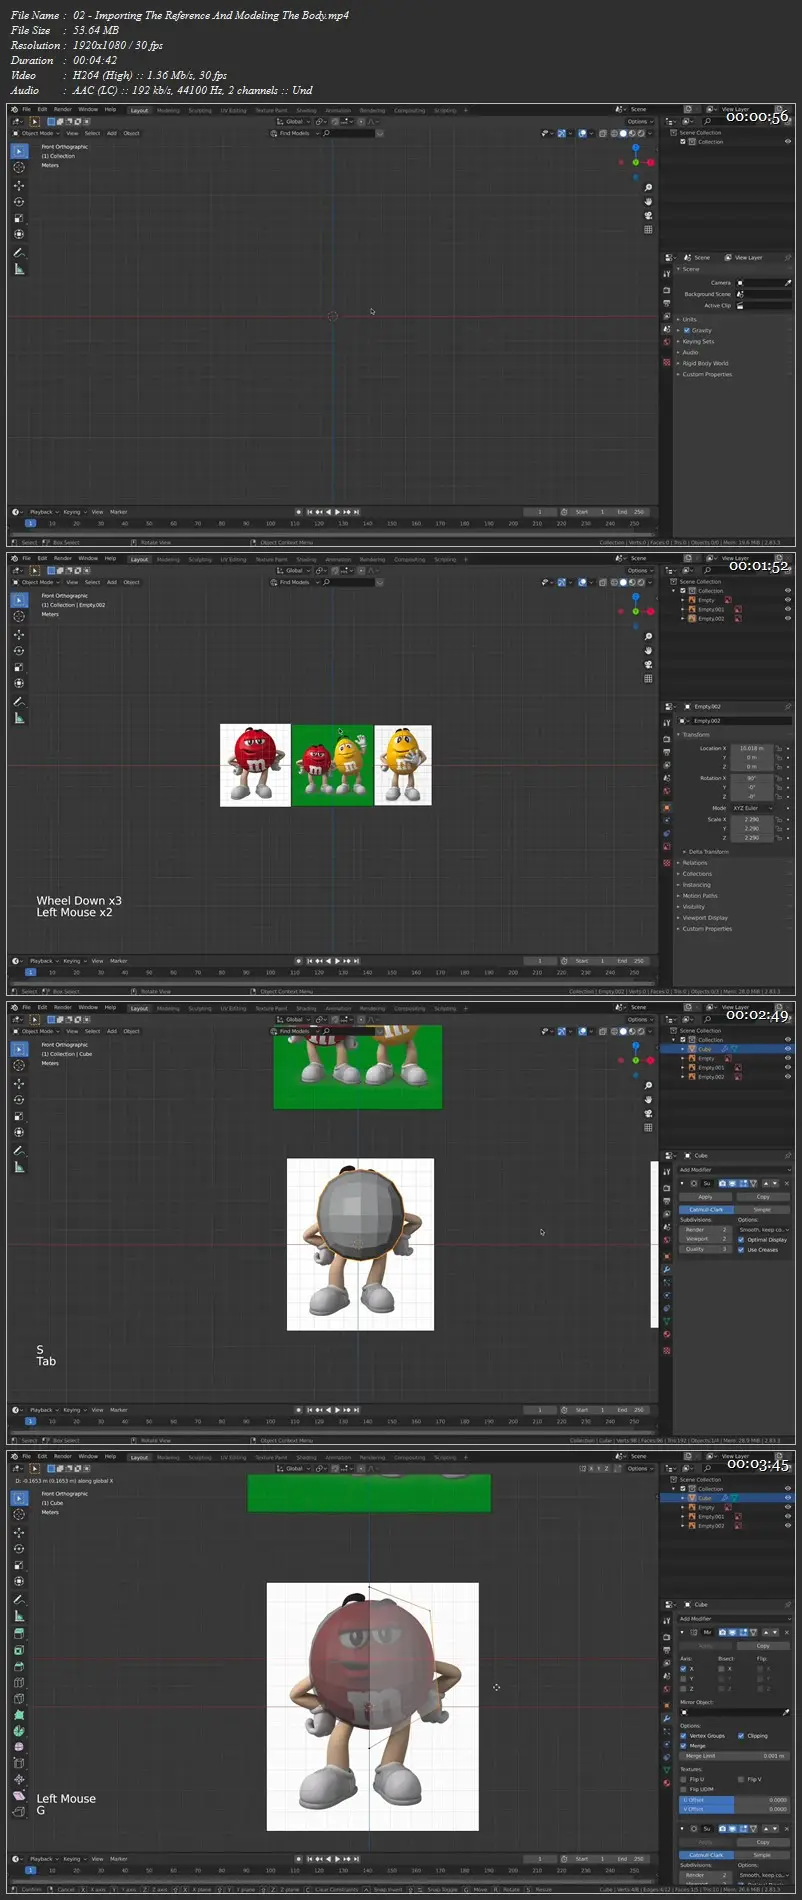Screen dimensions: 802x1900
Task: Click the pan hand icon in the 00:00:56 viewport
Action: (648, 201)
